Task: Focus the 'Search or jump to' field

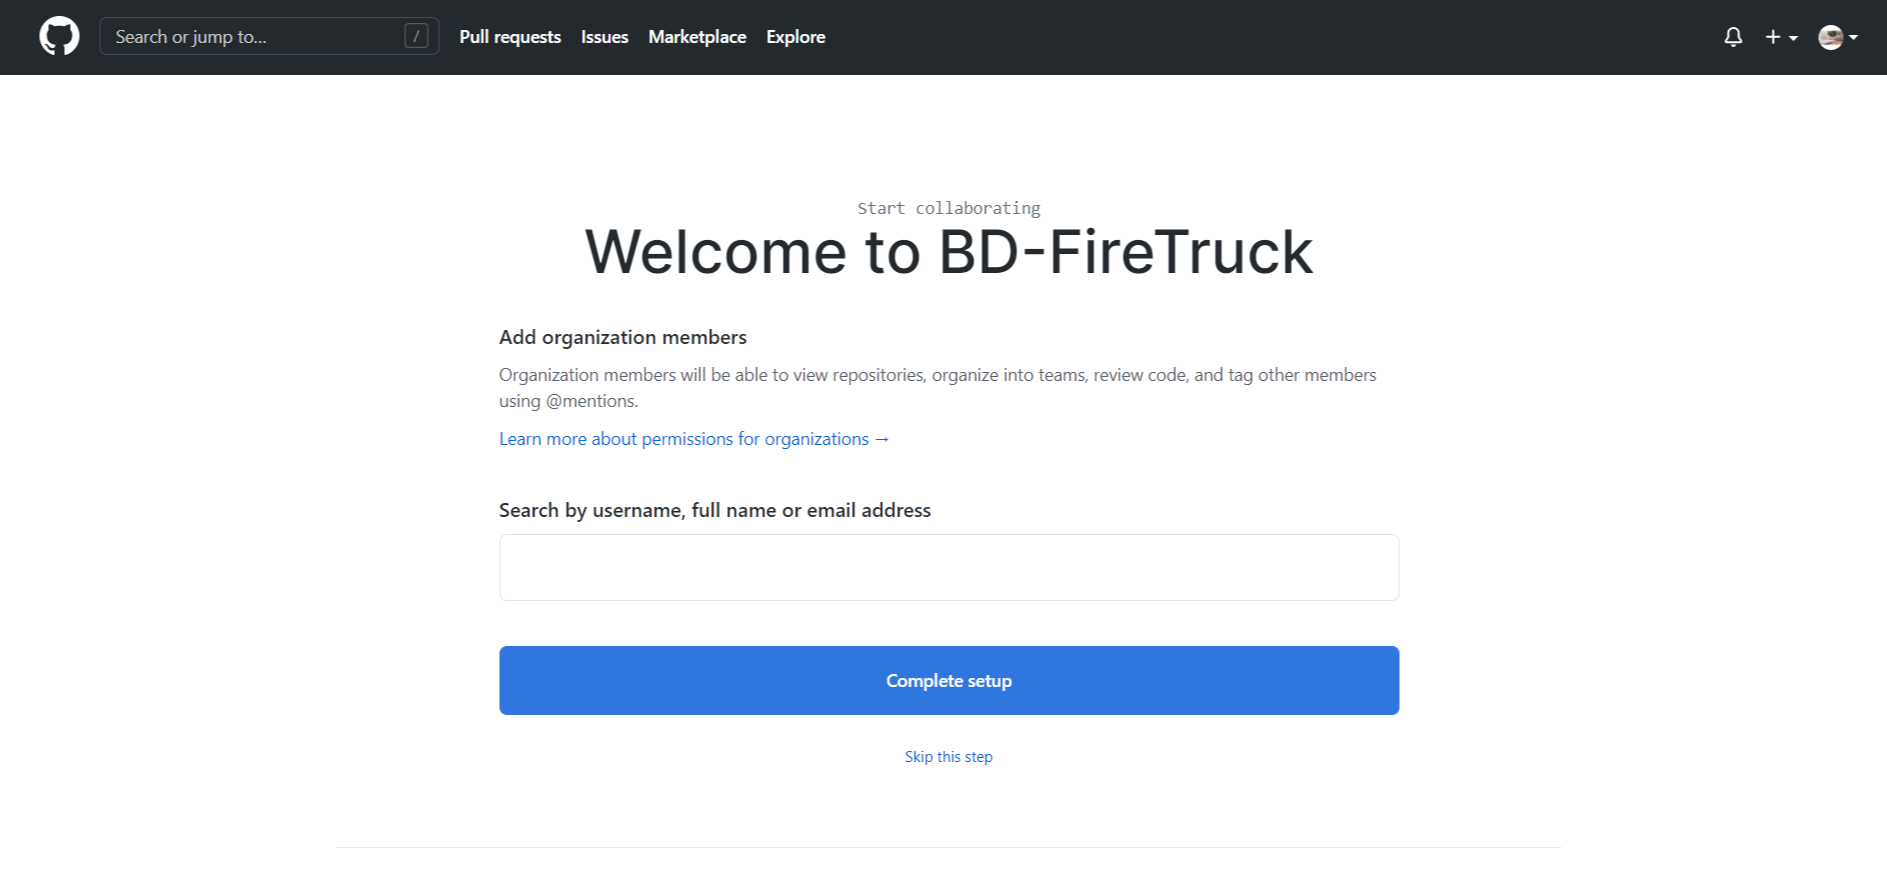Action: tap(269, 37)
